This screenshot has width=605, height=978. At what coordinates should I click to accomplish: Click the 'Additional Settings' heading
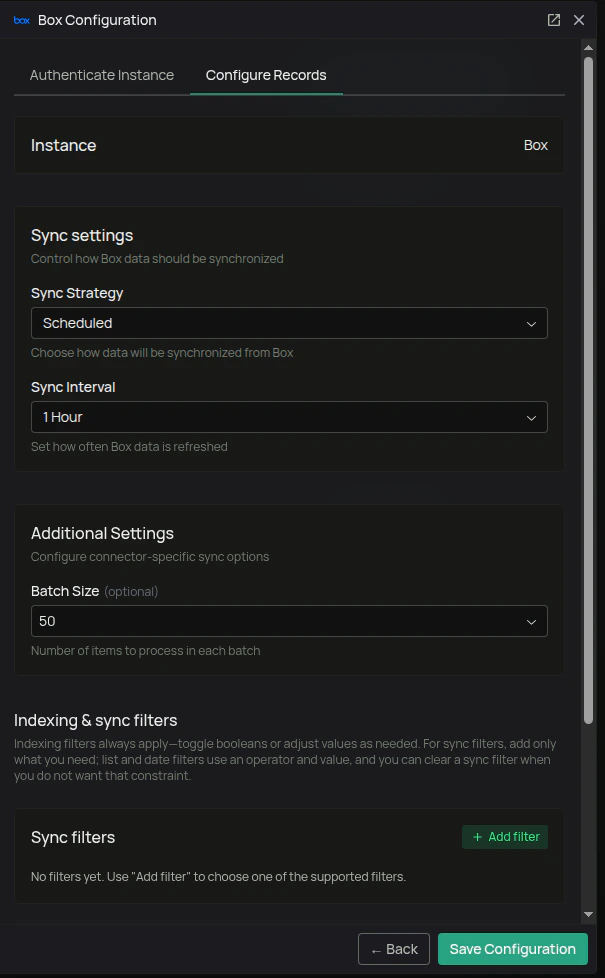point(102,533)
